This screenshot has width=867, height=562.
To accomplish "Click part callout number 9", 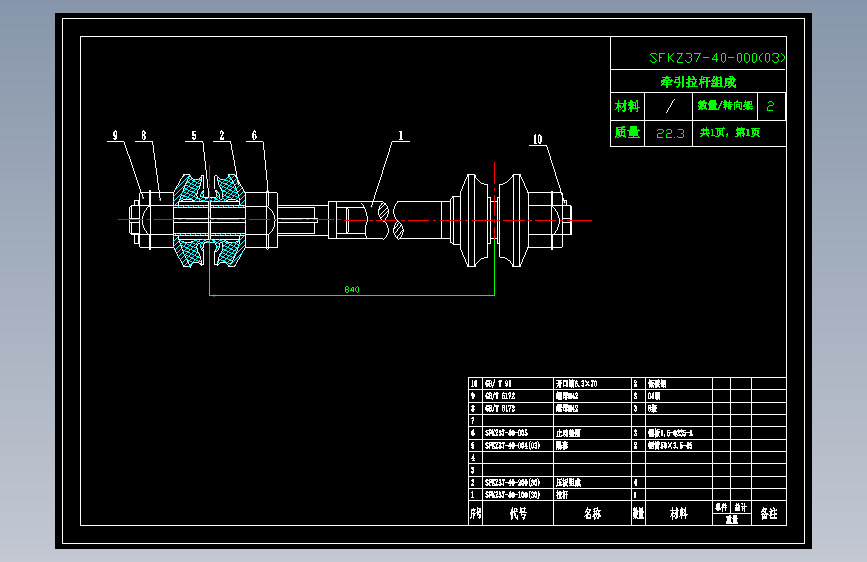I will coord(115,135).
